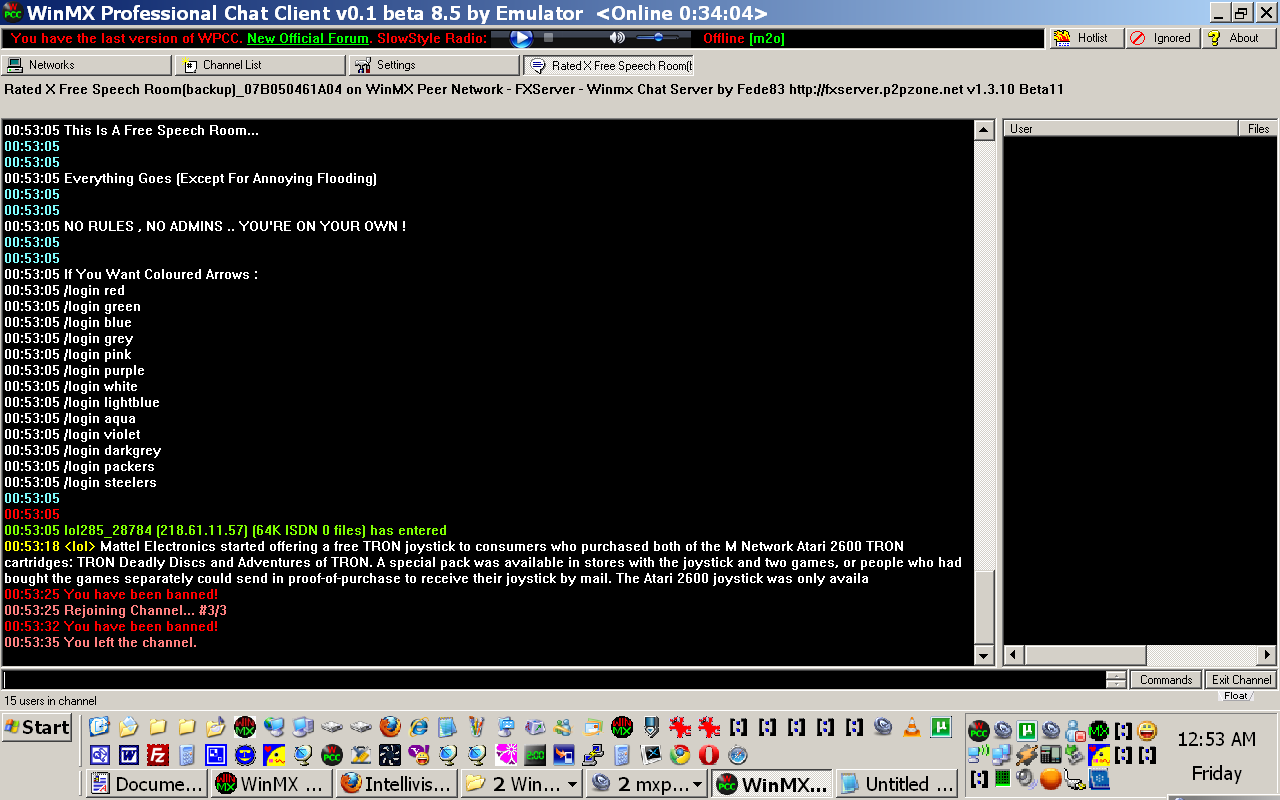1280x800 pixels.
Task: Stop the radio player
Action: click(x=548, y=38)
